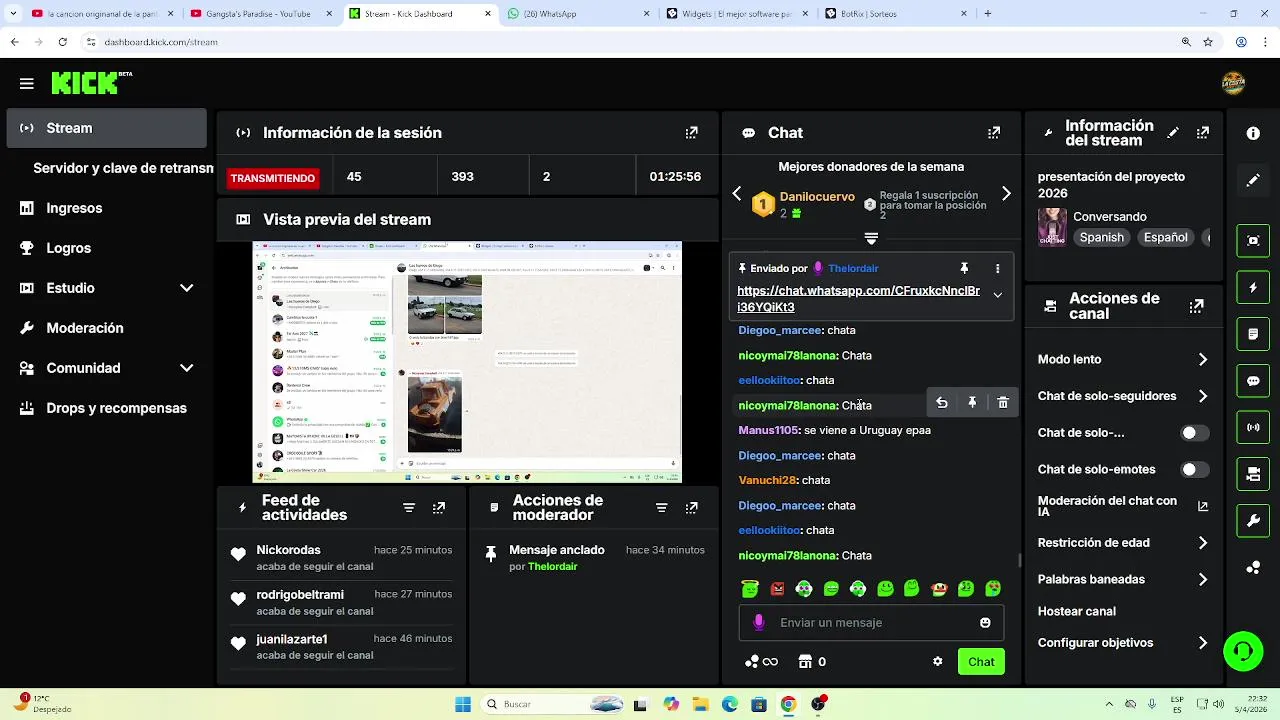1280x720 pixels.
Task: Open options menu on pinned message
Action: [997, 269]
